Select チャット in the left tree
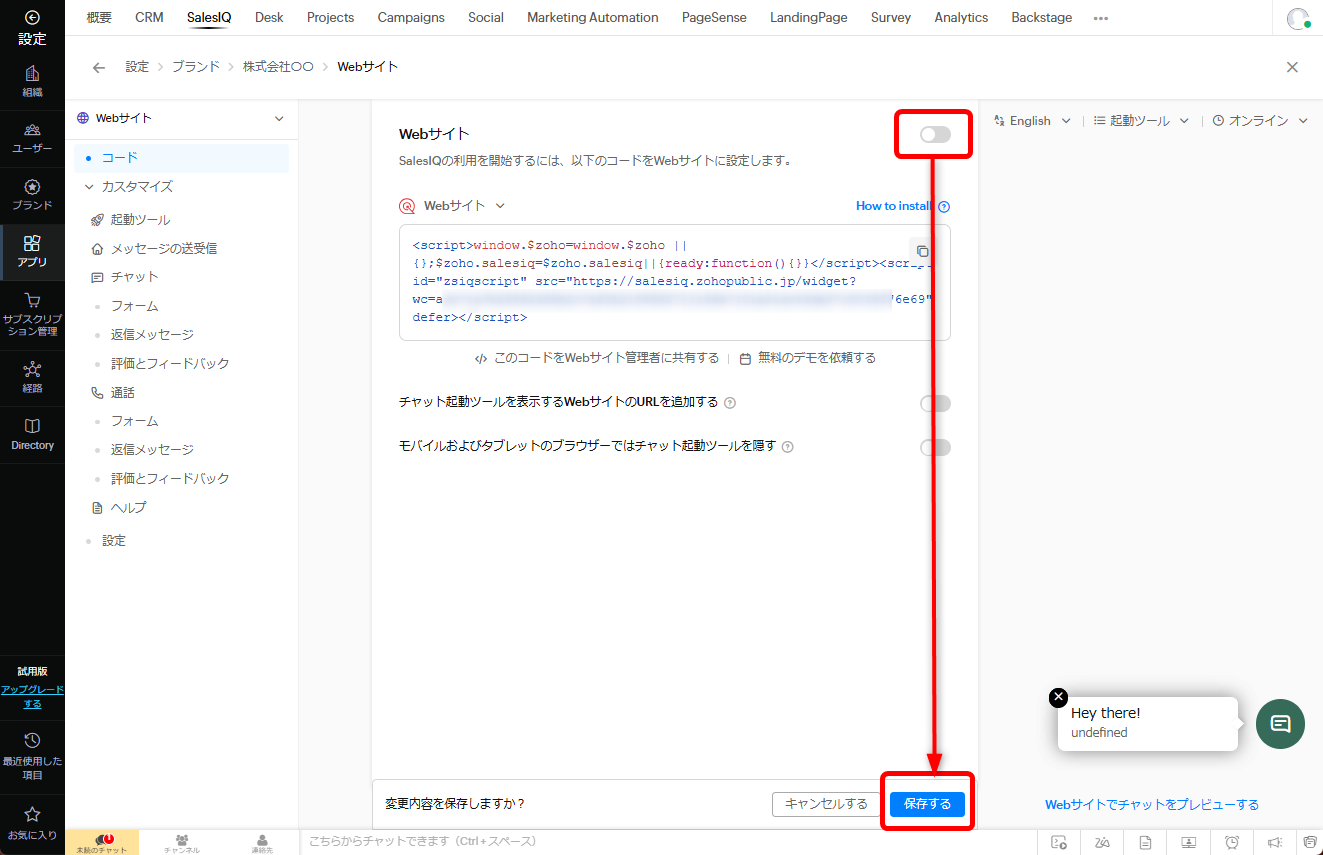 [134, 277]
